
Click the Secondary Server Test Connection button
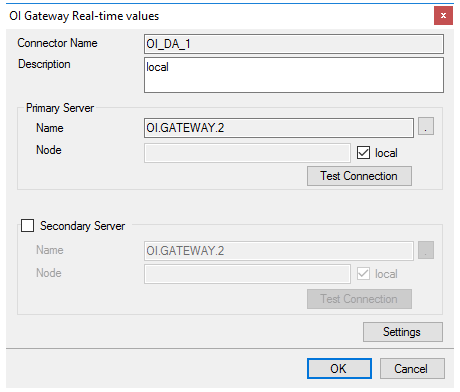click(359, 299)
